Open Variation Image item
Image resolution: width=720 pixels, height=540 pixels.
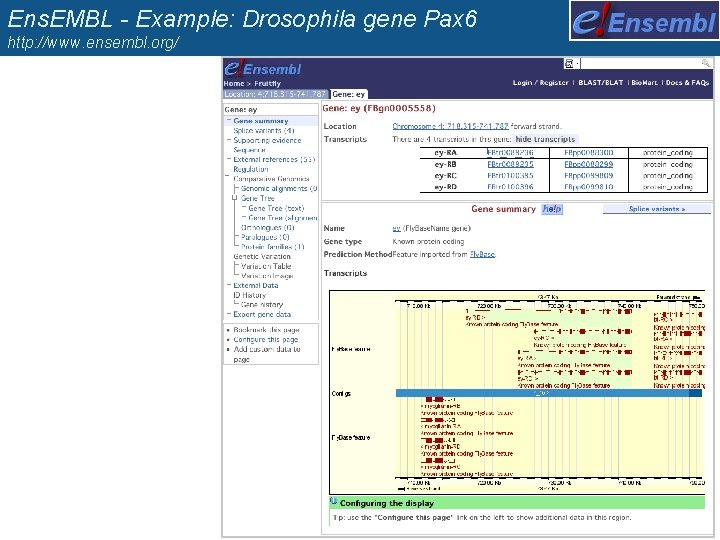click(x=267, y=276)
